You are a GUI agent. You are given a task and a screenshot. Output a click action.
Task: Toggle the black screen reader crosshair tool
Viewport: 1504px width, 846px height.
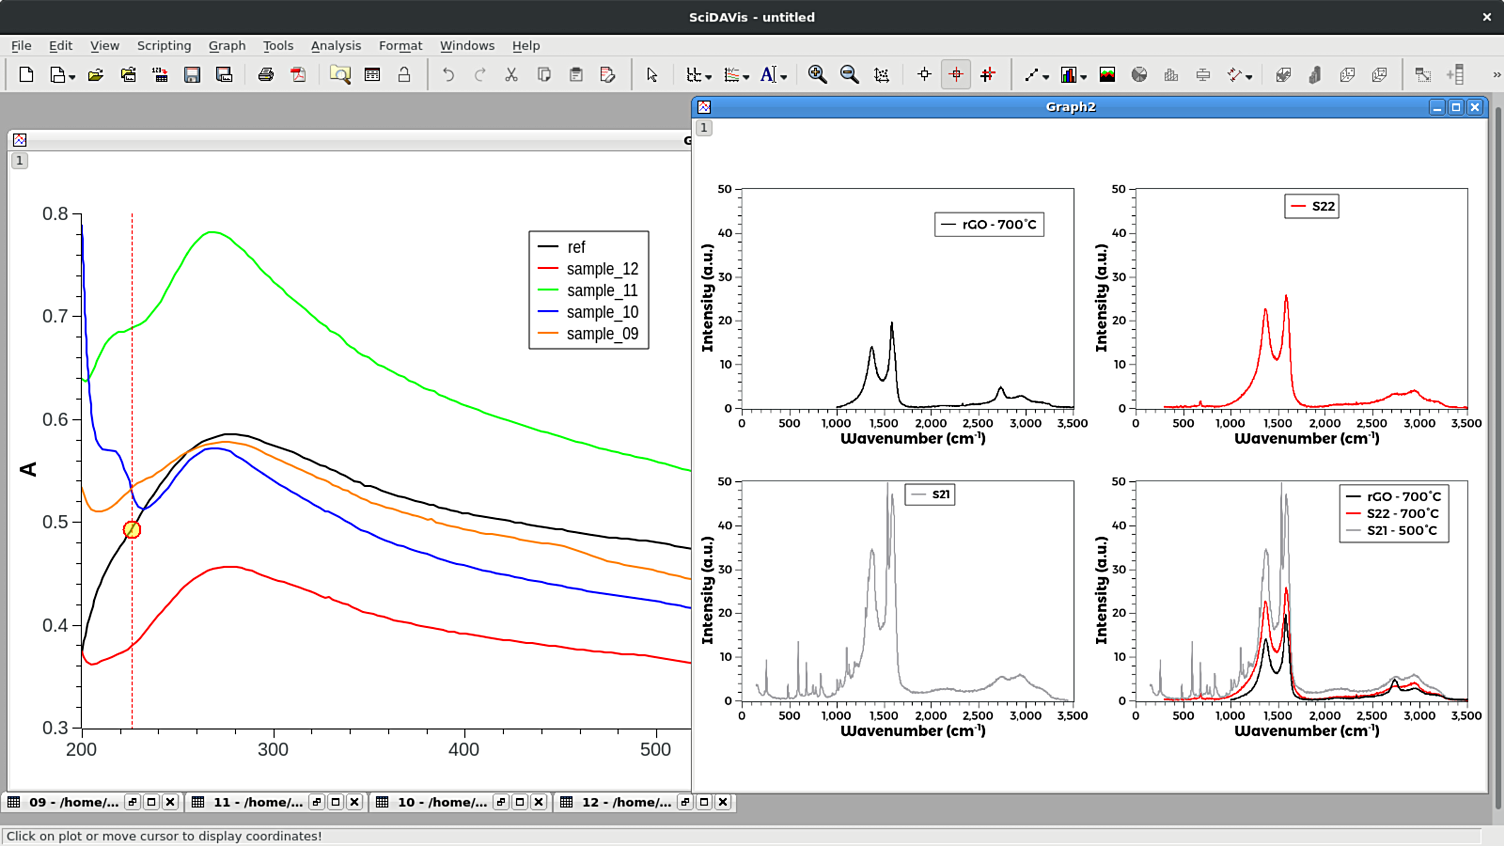click(x=924, y=75)
